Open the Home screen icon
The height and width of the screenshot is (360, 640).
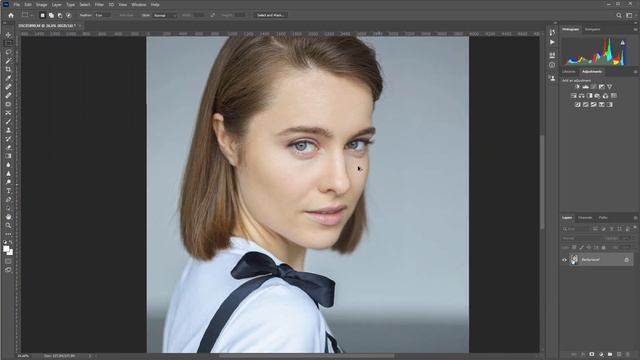(11, 15)
